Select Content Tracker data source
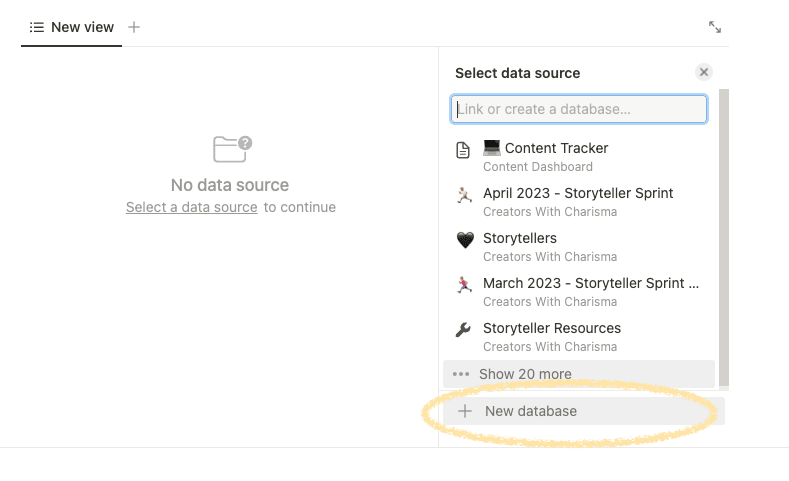Viewport: 789px width, 481px height. [579, 157]
